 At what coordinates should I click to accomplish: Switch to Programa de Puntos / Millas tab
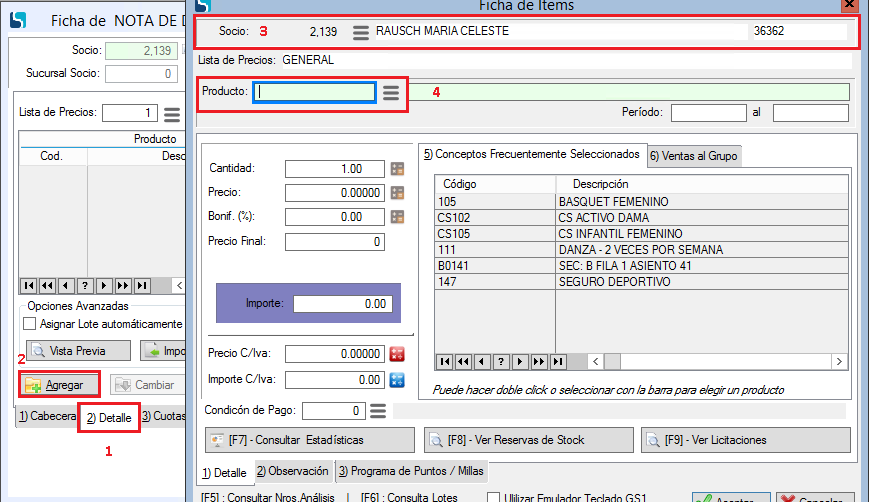[411, 471]
